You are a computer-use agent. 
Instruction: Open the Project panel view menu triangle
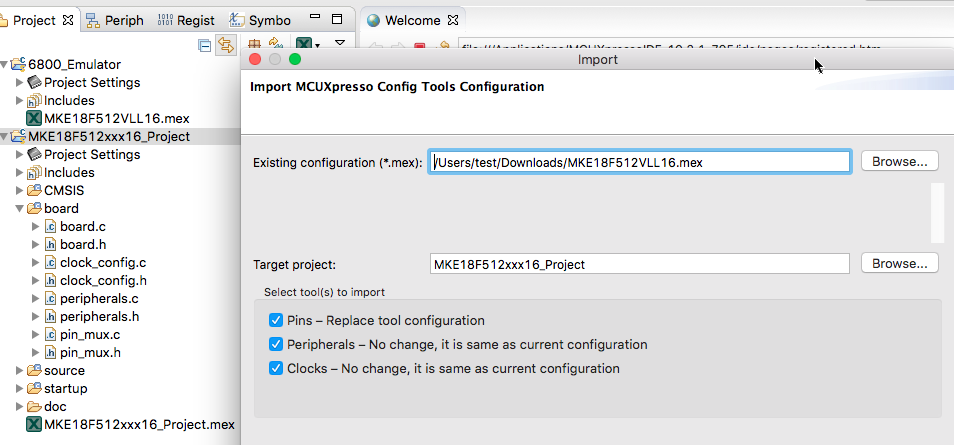pos(340,43)
